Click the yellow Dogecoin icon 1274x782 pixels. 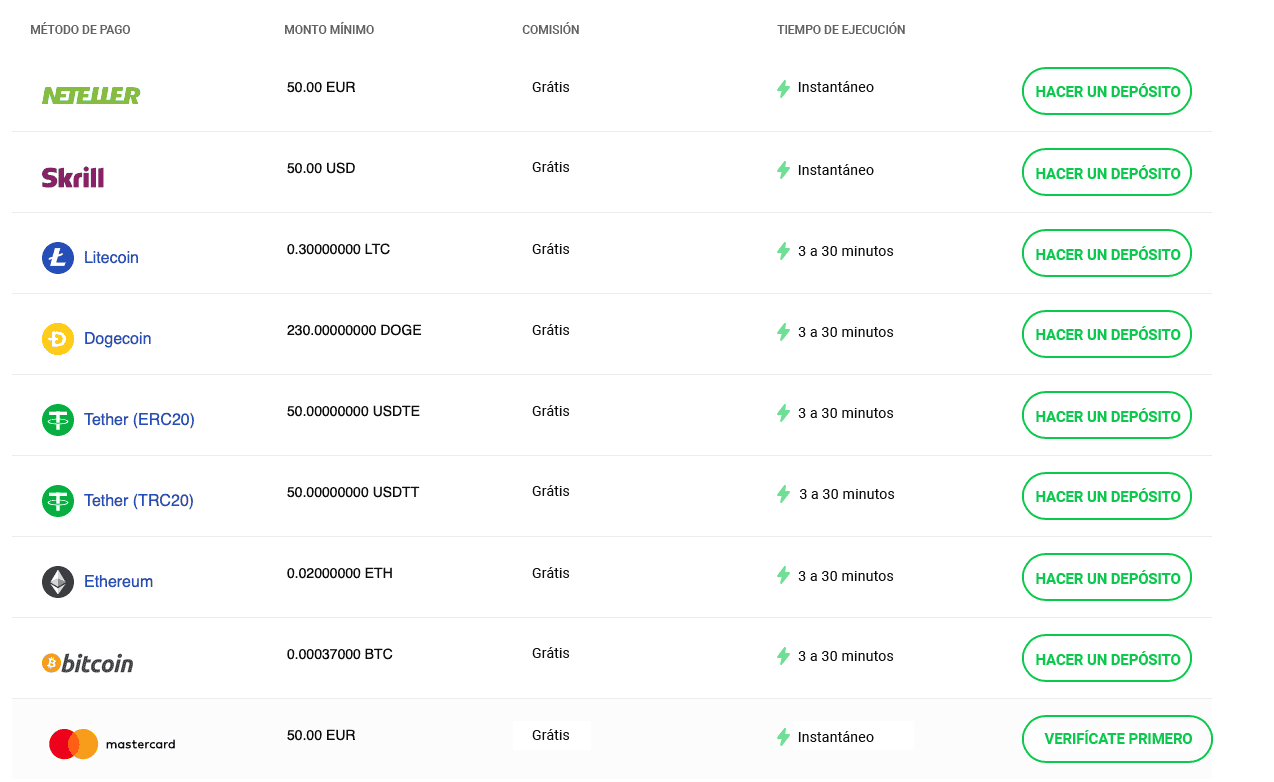tap(58, 339)
